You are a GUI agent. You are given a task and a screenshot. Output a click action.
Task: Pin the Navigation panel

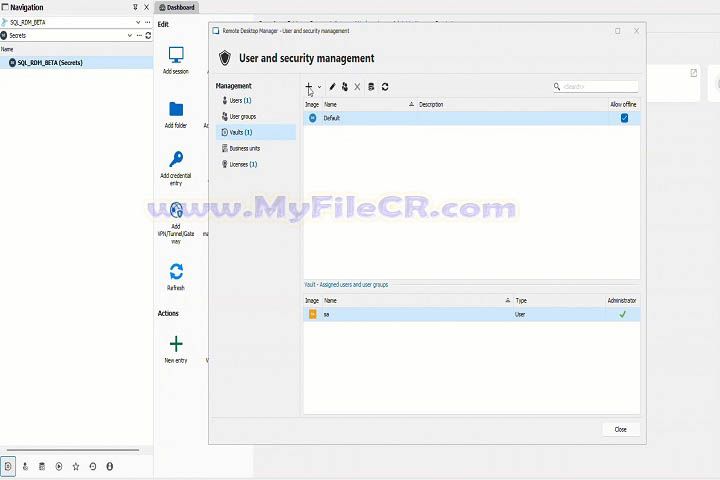[x=135, y=7]
